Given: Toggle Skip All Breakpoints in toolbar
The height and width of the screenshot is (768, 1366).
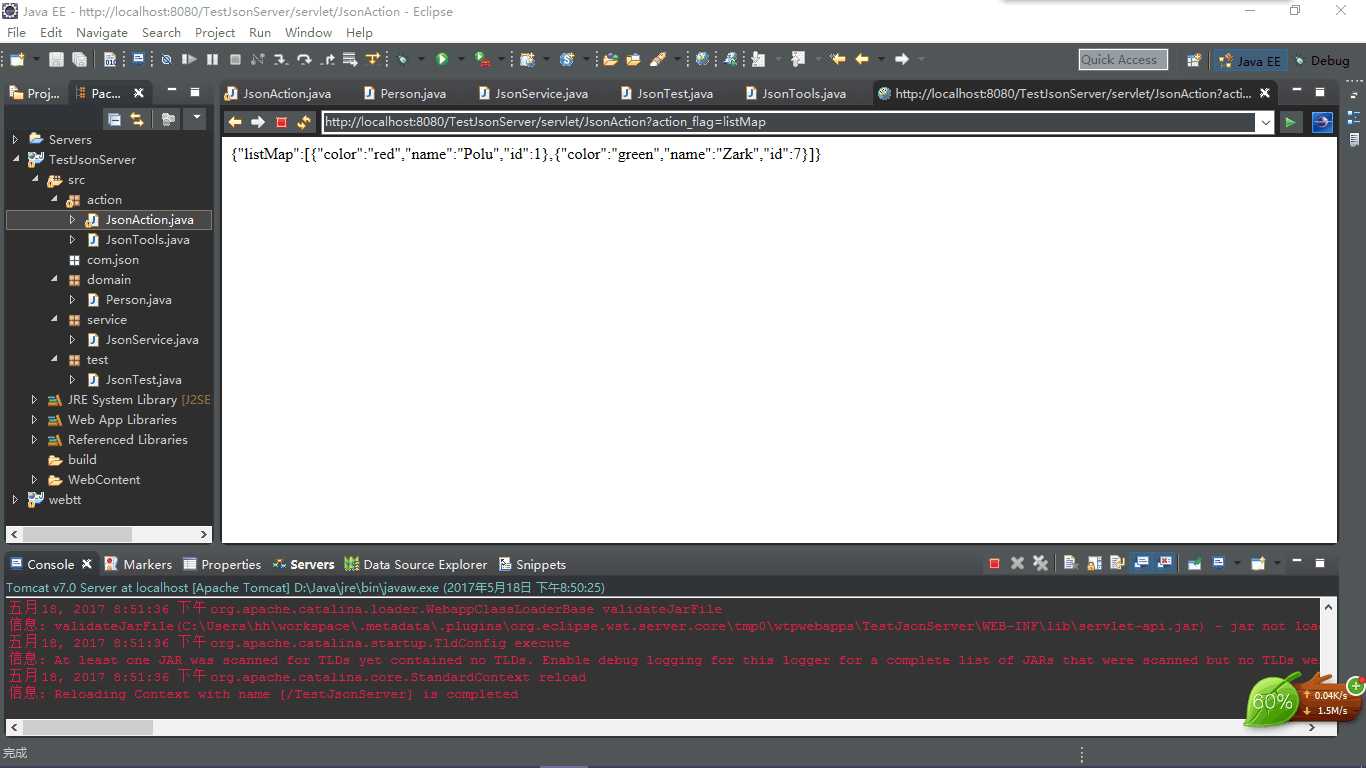Looking at the screenshot, I should click(x=166, y=60).
